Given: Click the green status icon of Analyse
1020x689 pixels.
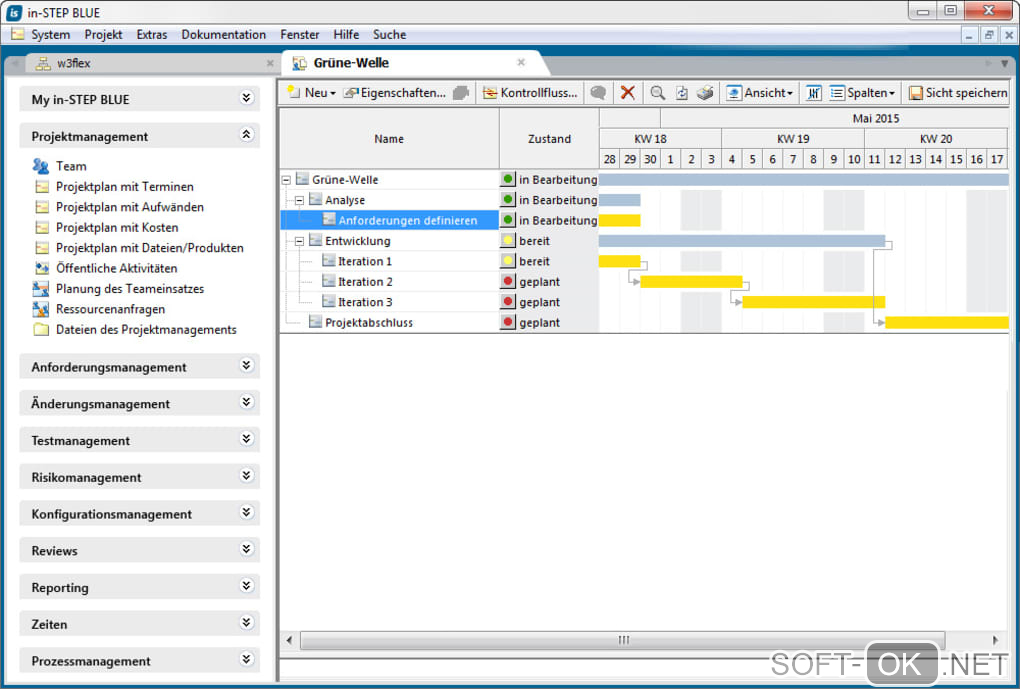Looking at the screenshot, I should [508, 199].
